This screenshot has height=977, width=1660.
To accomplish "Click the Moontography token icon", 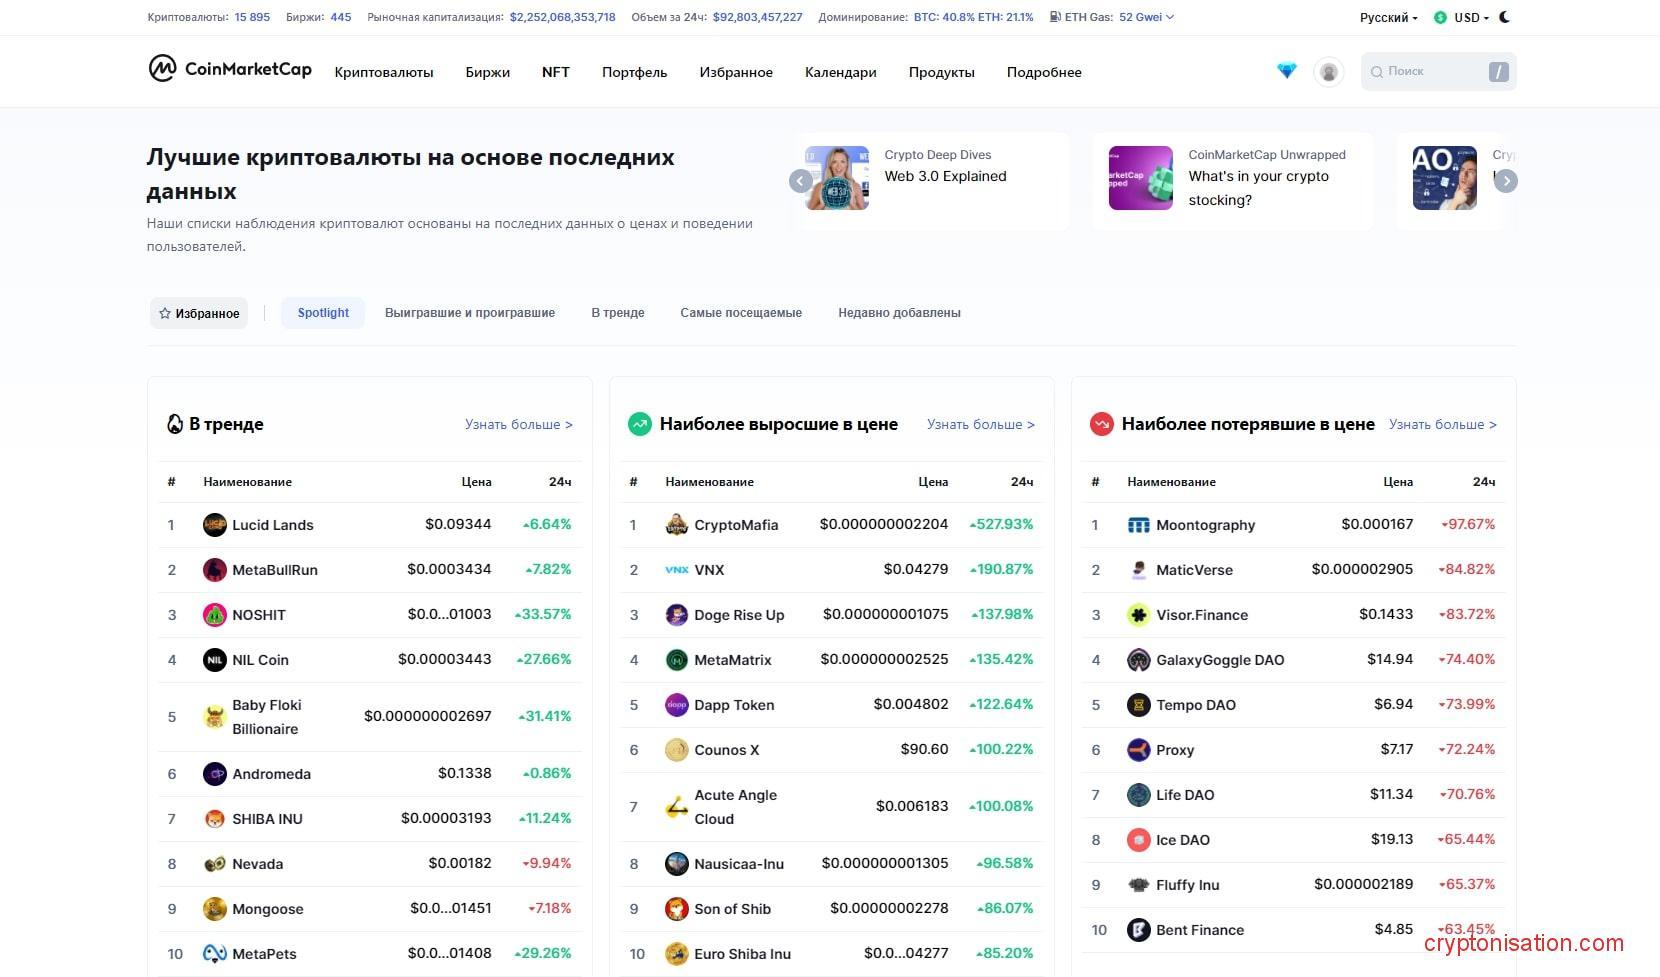I will 1138,525.
